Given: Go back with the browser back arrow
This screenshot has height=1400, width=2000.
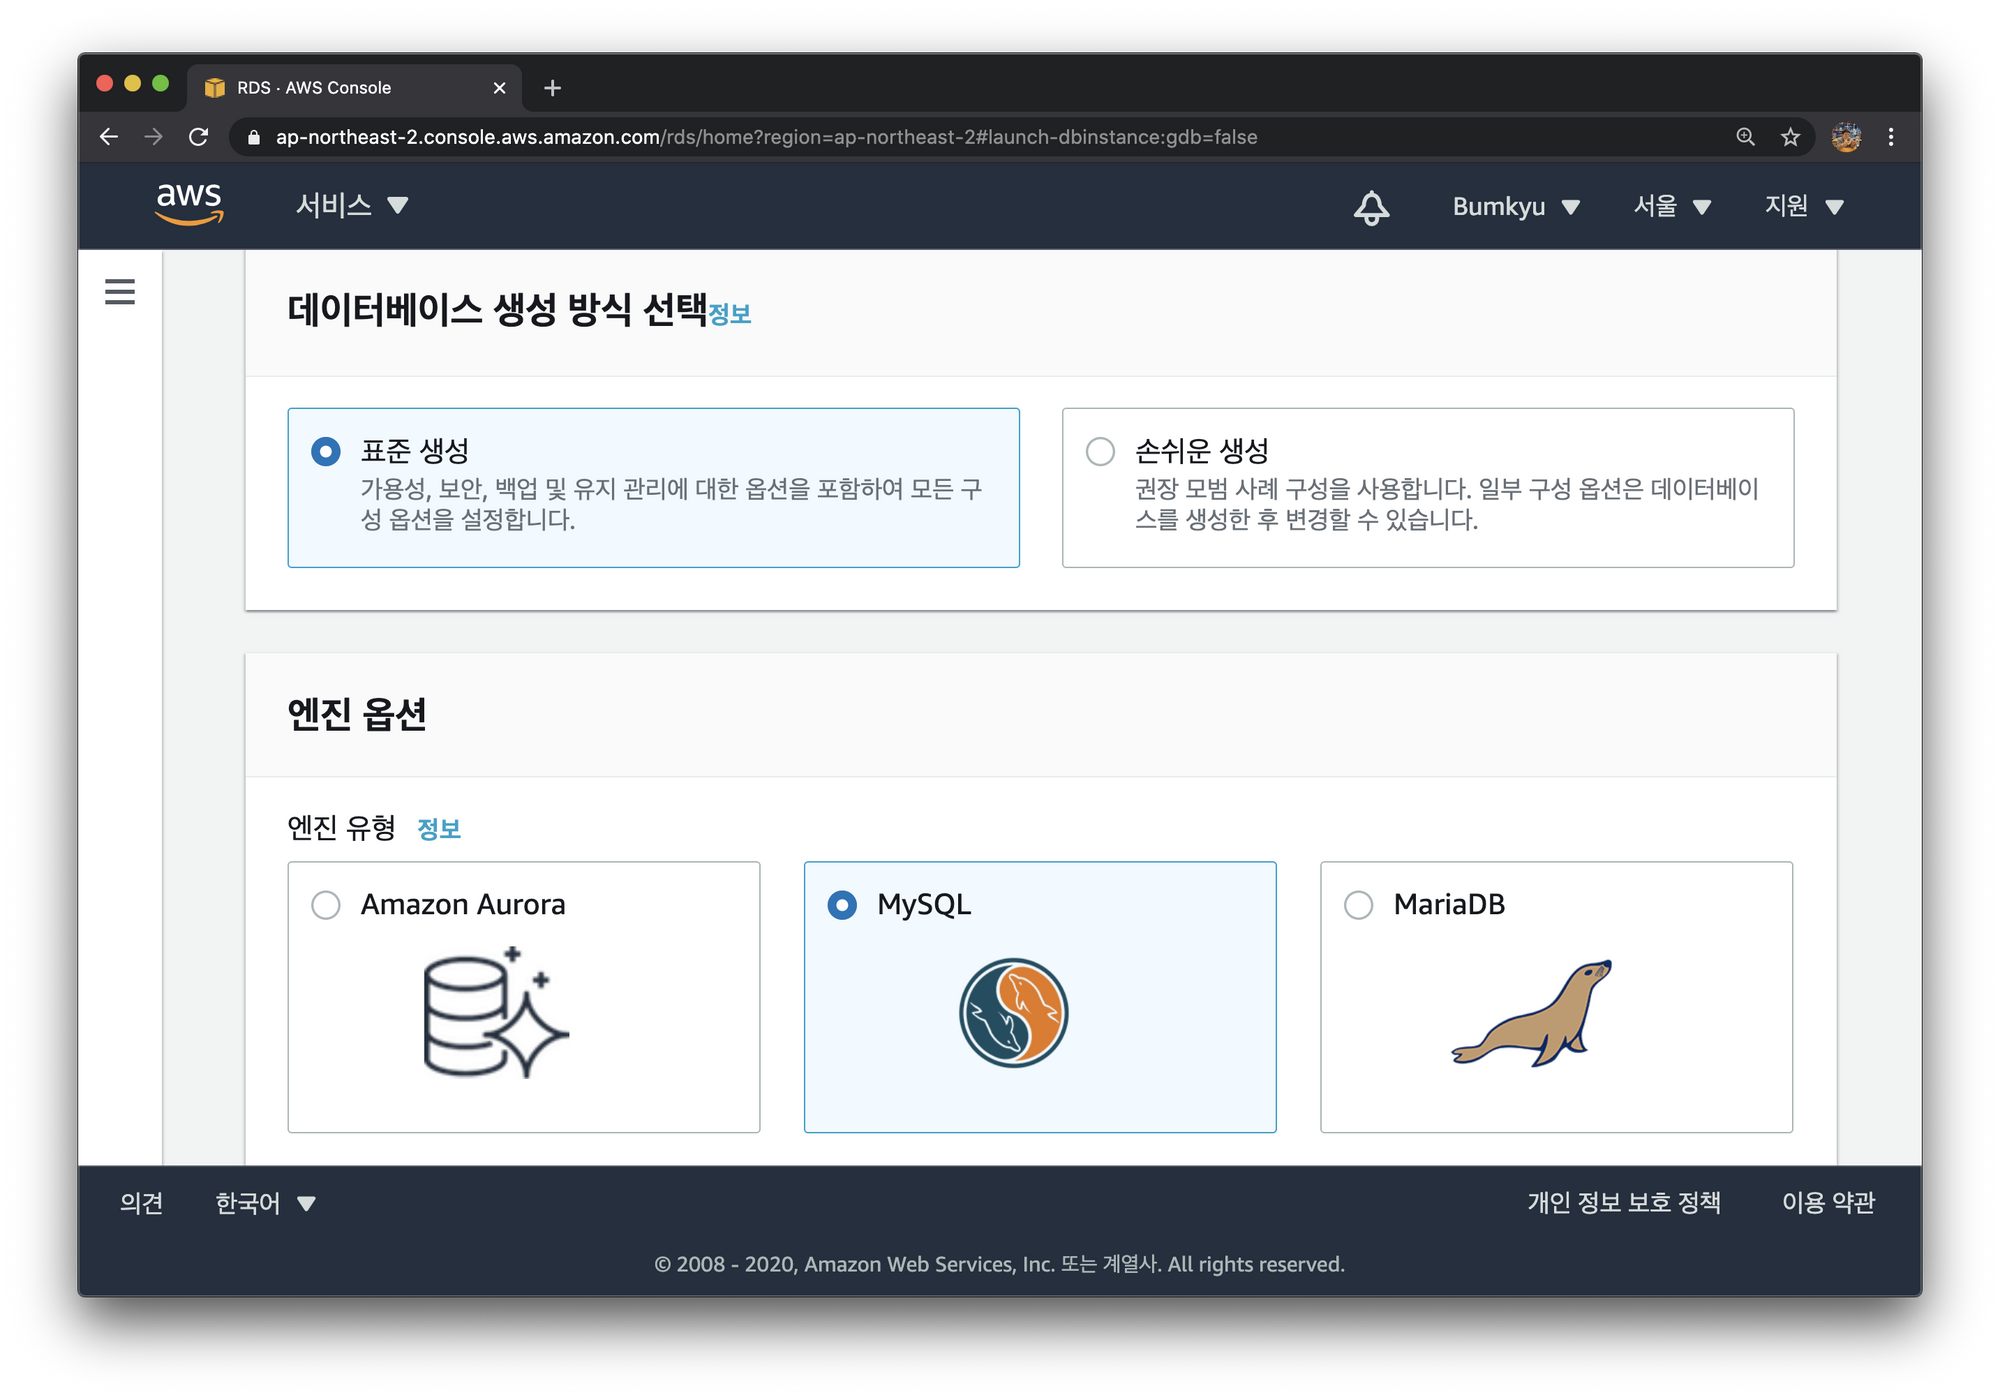Looking at the screenshot, I should coord(109,137).
